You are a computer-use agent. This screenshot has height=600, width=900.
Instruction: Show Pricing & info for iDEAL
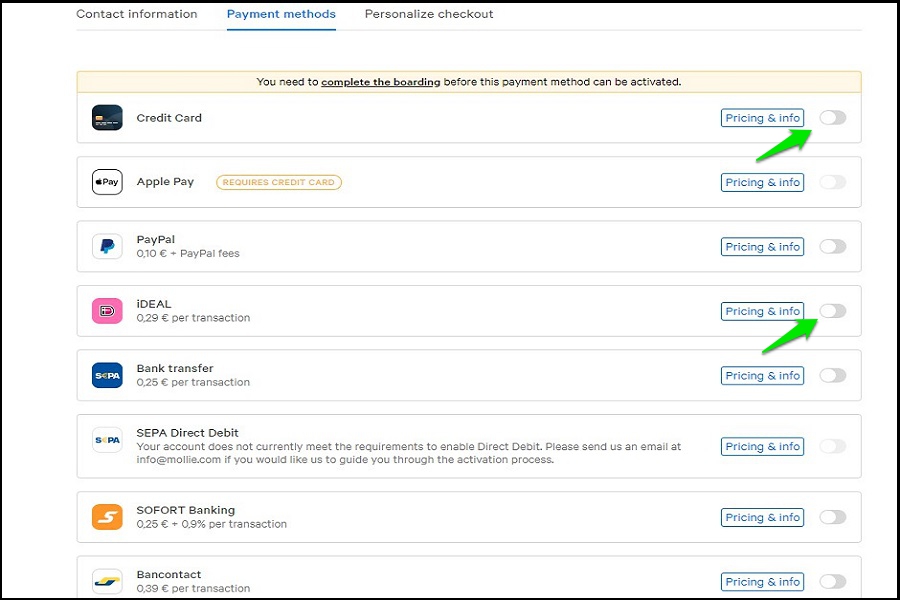coord(762,311)
